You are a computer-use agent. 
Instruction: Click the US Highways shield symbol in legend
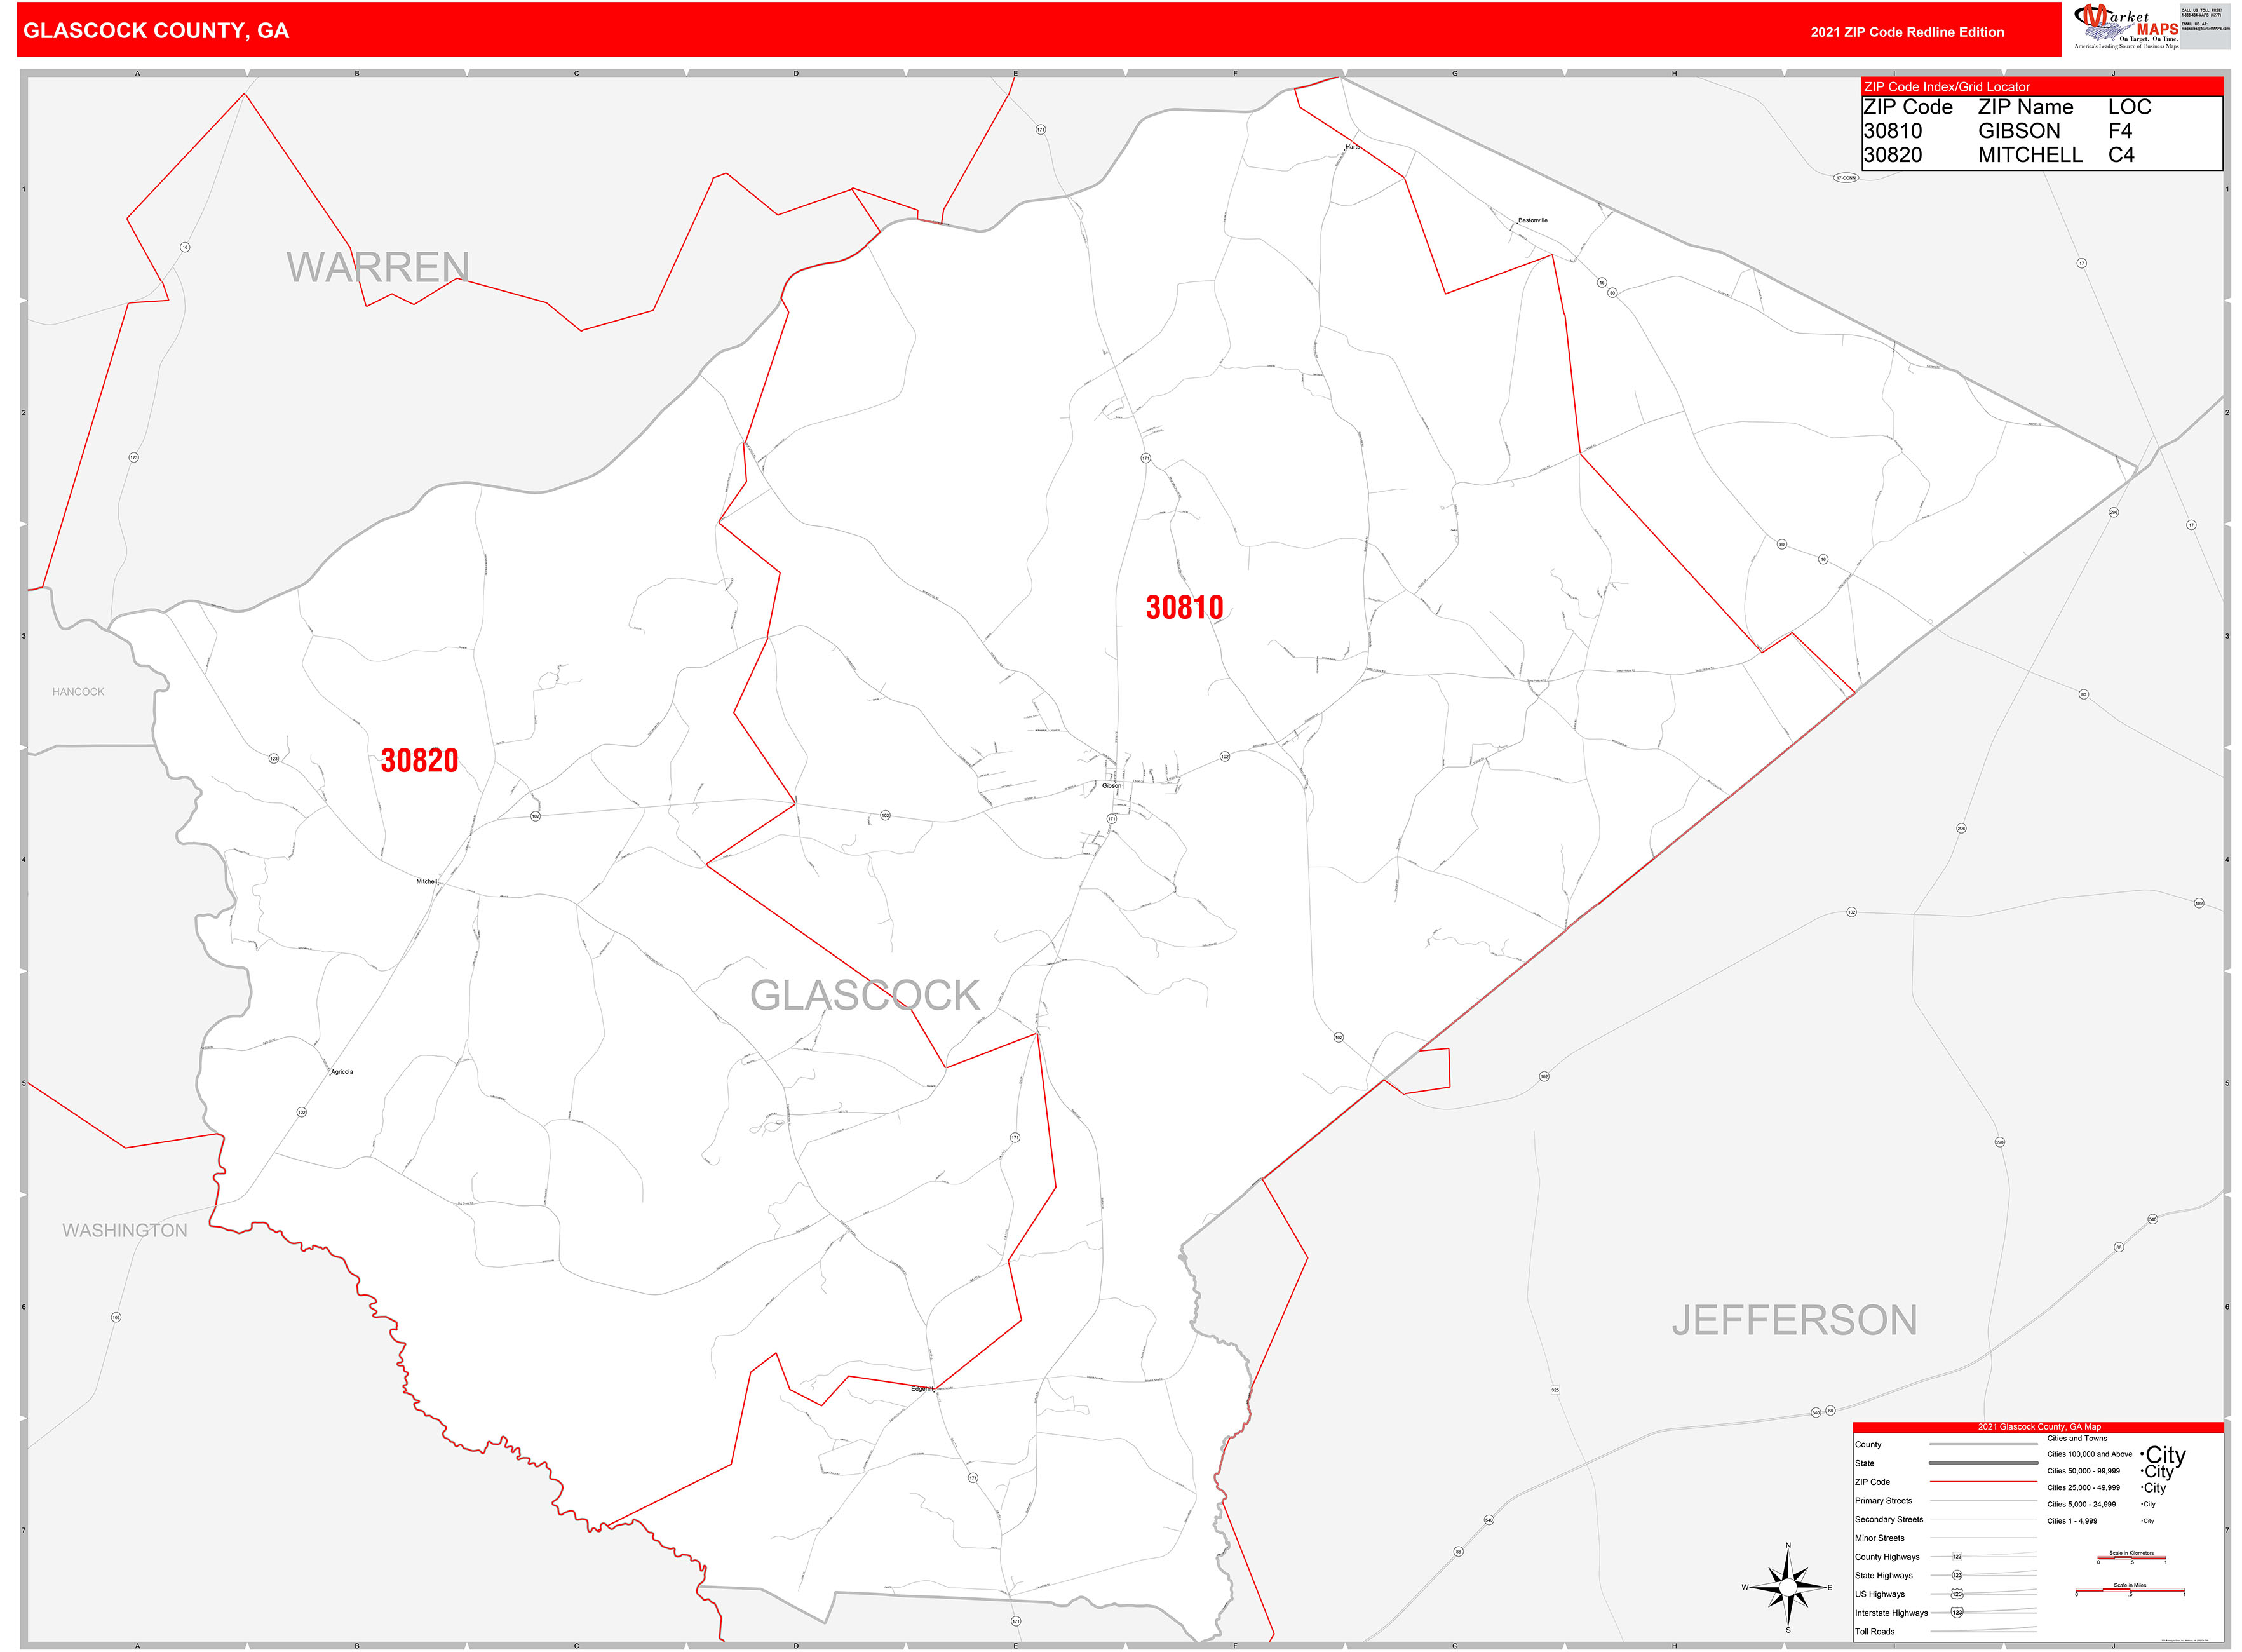pos(1958,1595)
